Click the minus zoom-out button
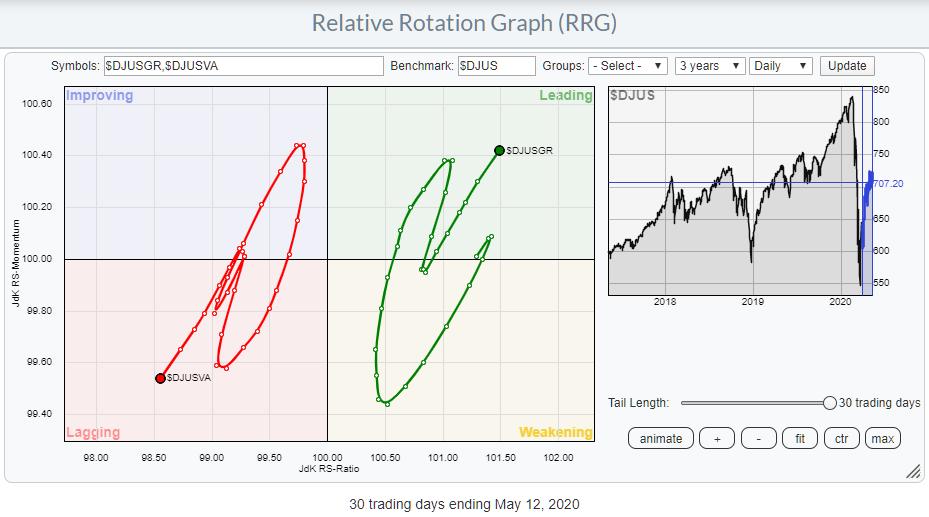Screen dimensions: 929x517 [x=758, y=438]
